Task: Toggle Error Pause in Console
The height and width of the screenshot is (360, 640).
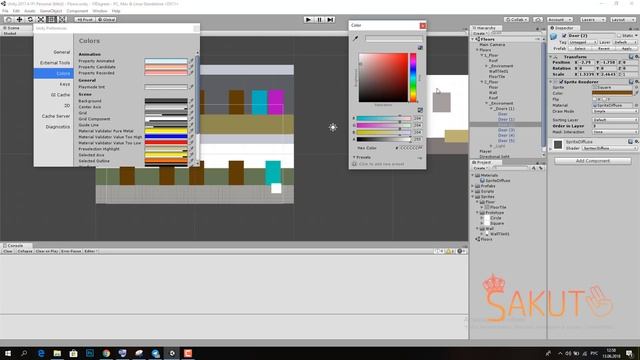Action: tap(71, 251)
